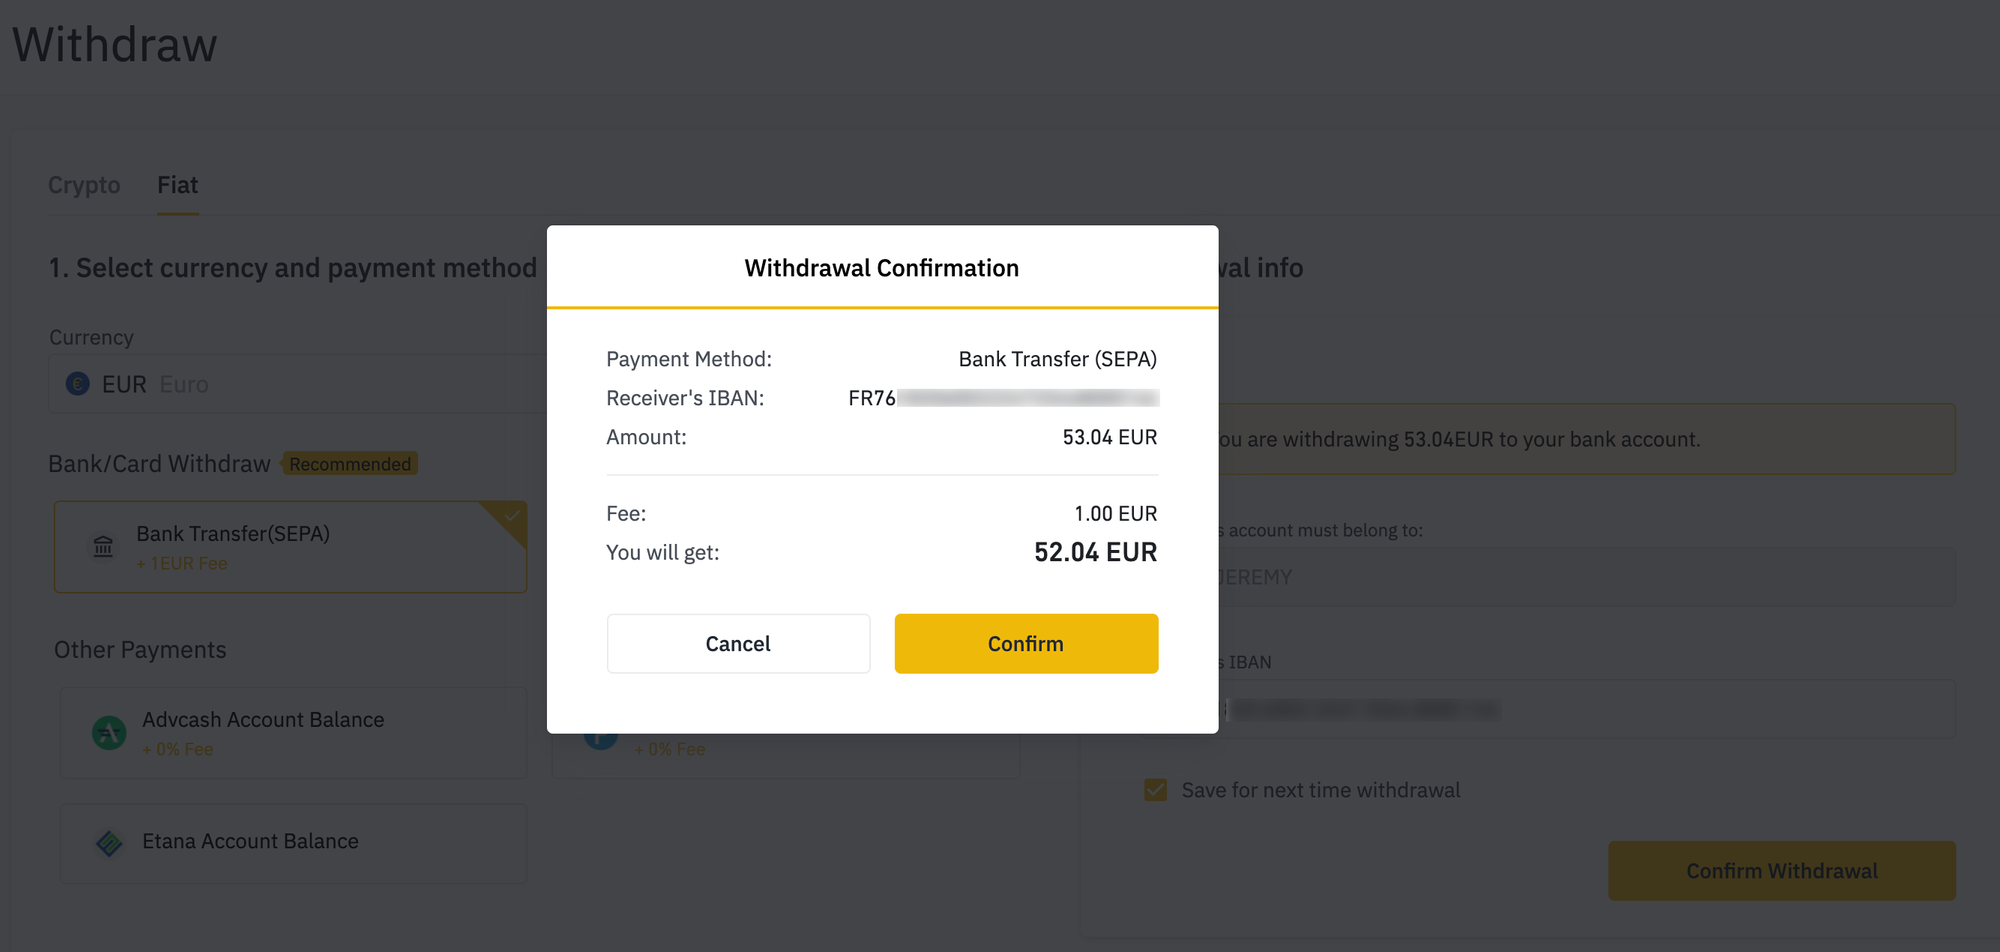Viewport: 2000px width, 952px height.
Task: Switch to the Fiat tab
Action: click(x=178, y=185)
